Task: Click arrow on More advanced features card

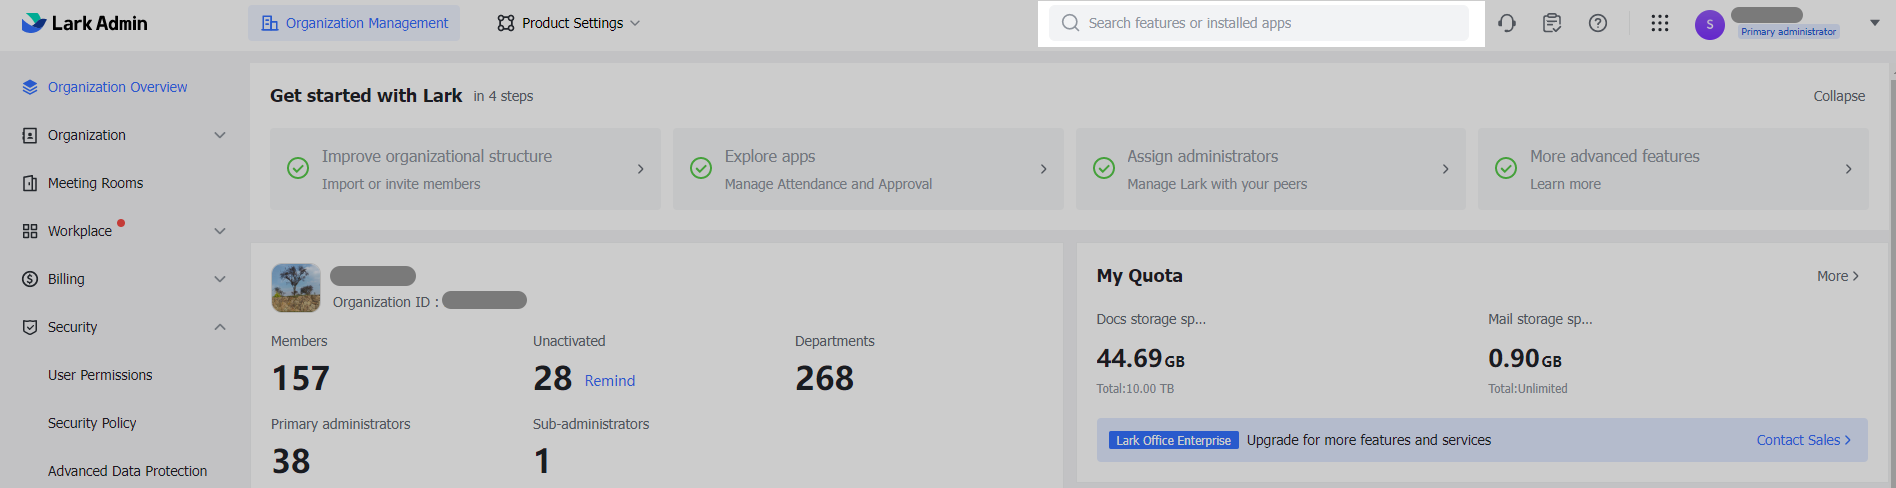Action: click(1848, 169)
